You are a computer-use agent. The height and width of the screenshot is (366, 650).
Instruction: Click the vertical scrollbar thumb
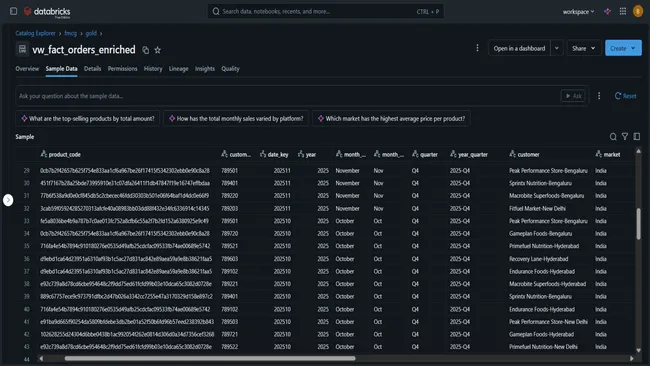tap(638, 224)
